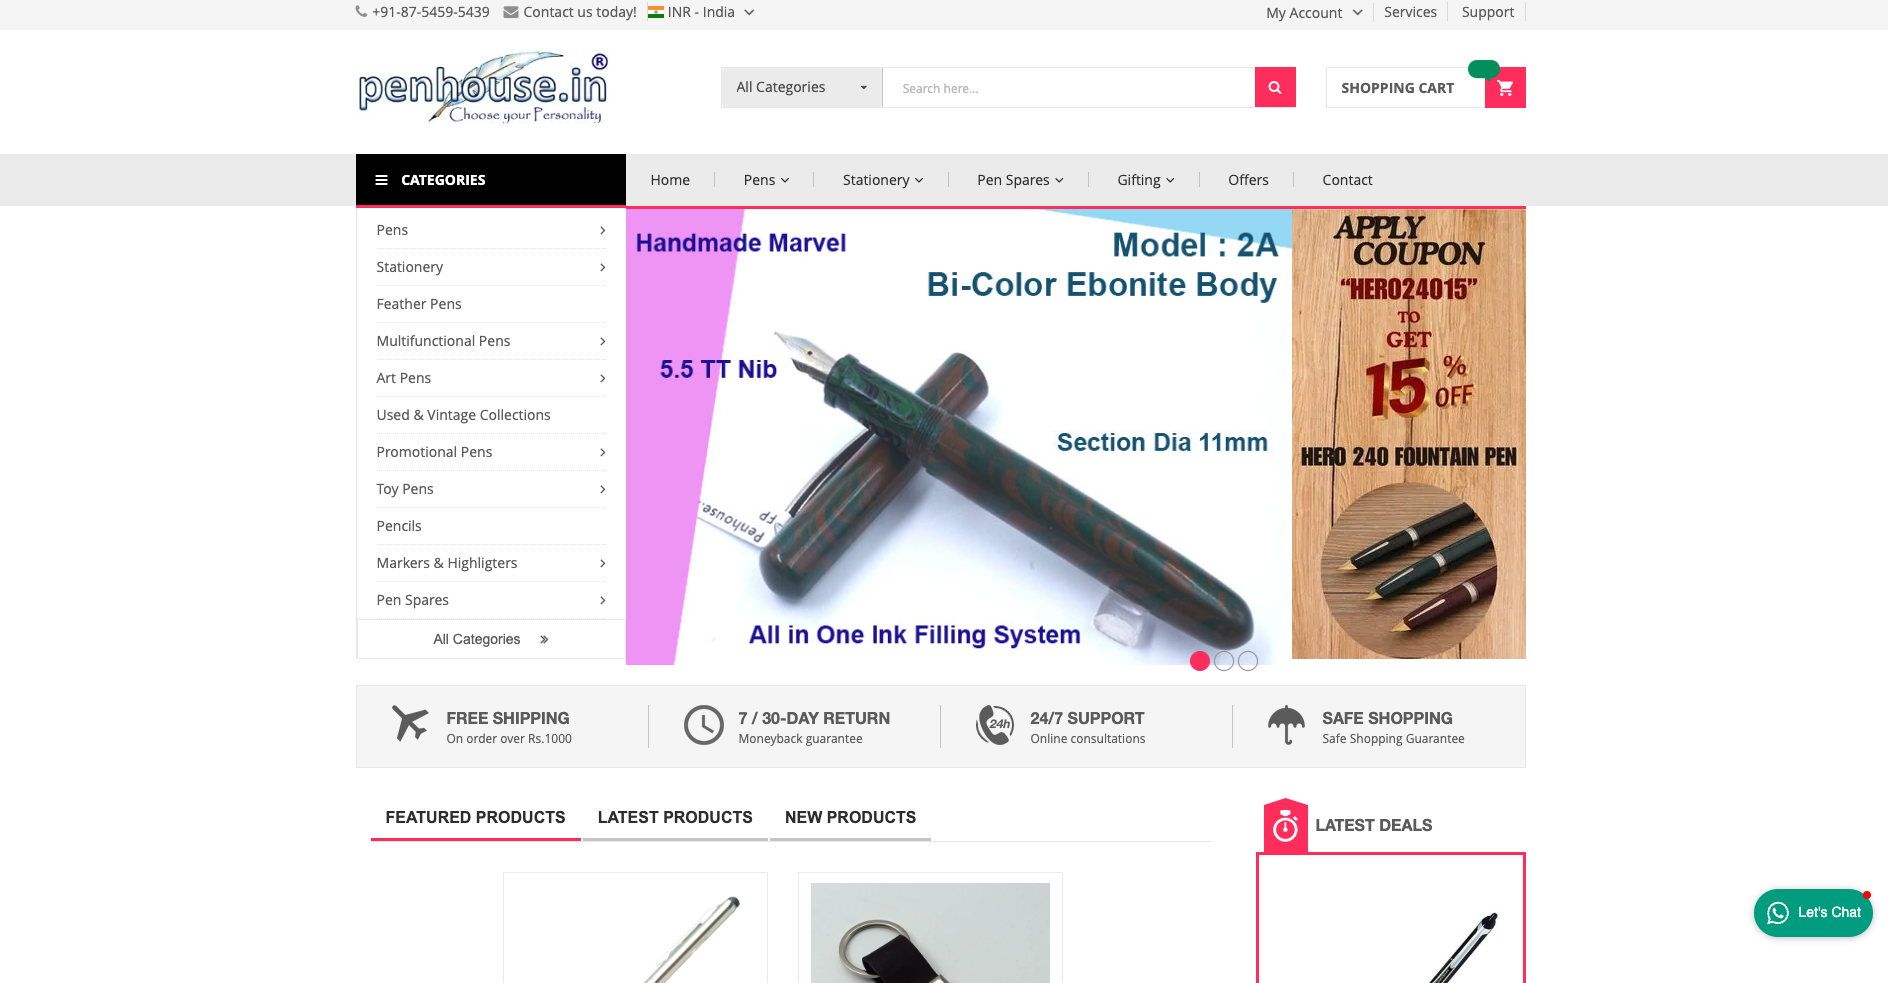The image size is (1888, 983).
Task: Click the phone number +91-87-5459-5439
Action: (431, 12)
